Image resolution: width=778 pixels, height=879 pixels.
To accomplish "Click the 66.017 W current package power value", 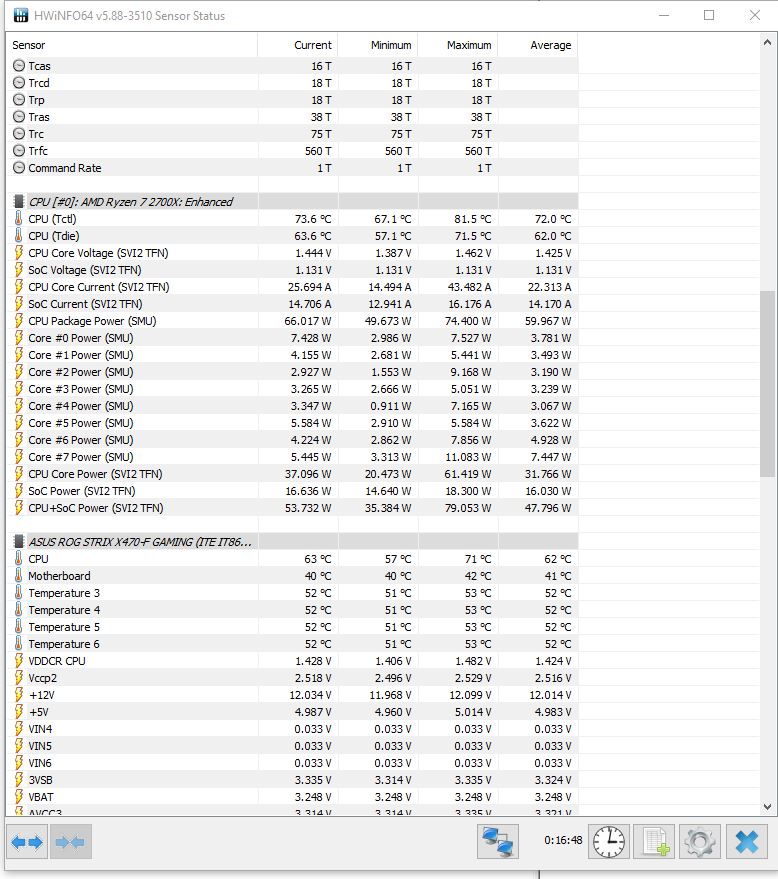I will tap(308, 321).
